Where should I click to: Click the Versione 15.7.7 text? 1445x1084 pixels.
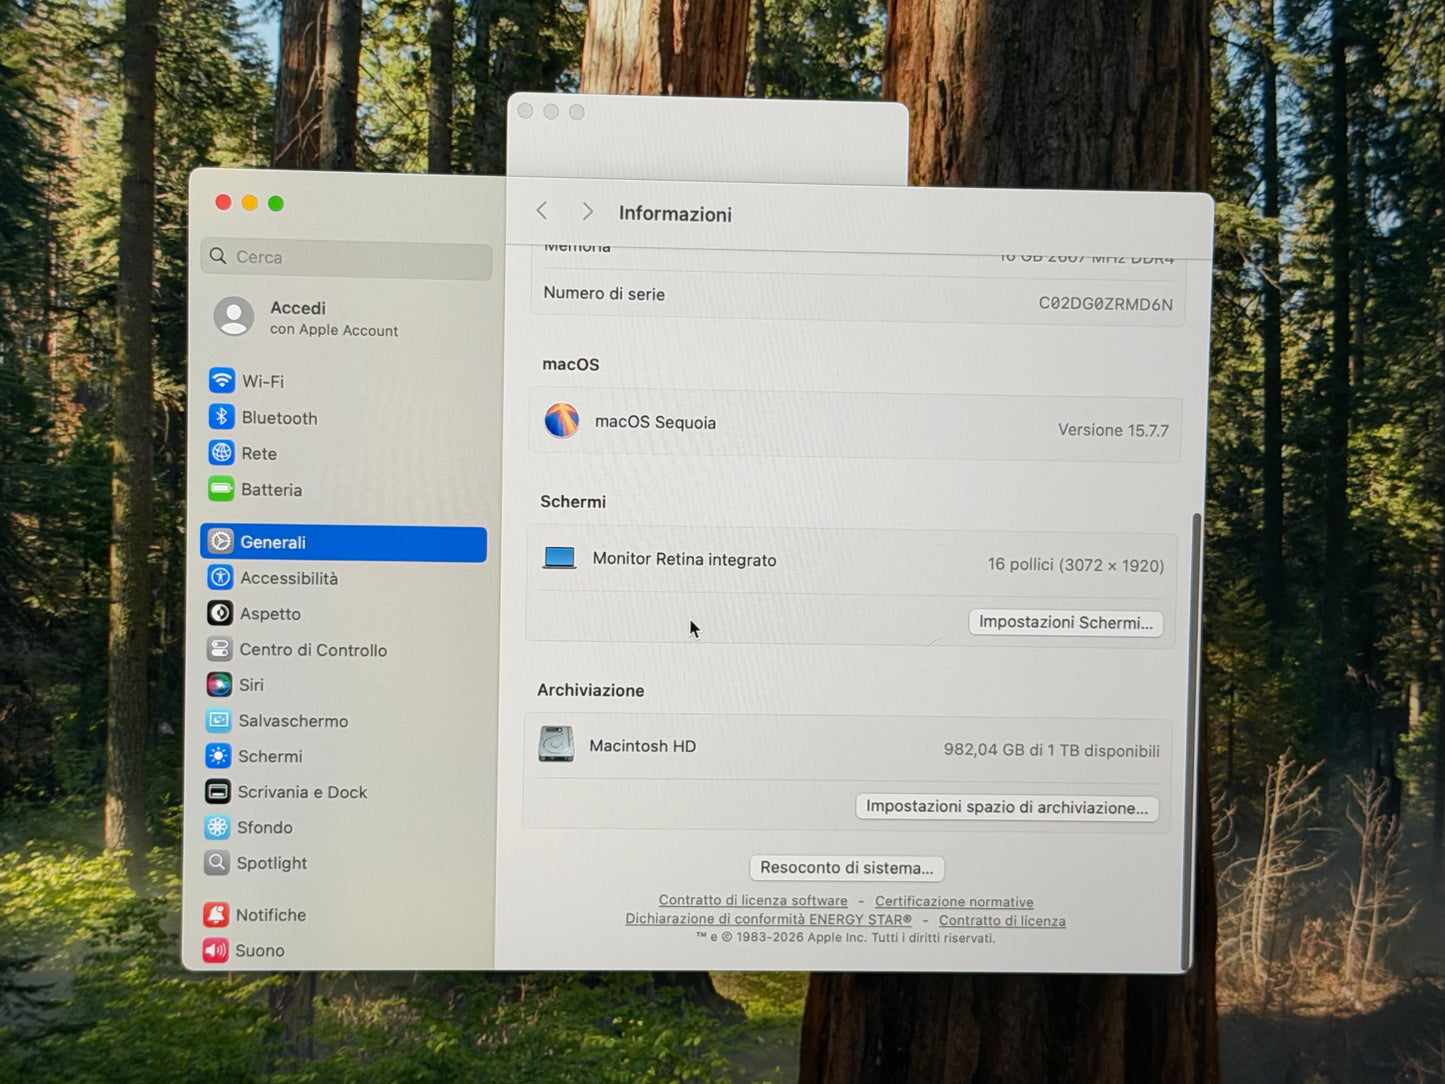point(1113,430)
